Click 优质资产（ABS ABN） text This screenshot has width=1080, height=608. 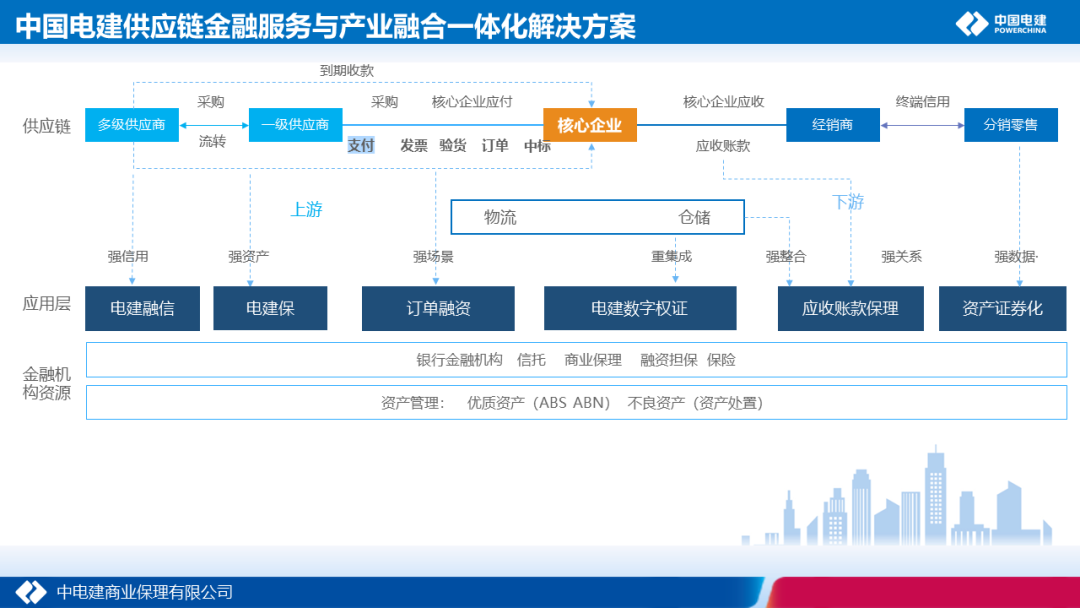[x=539, y=403]
